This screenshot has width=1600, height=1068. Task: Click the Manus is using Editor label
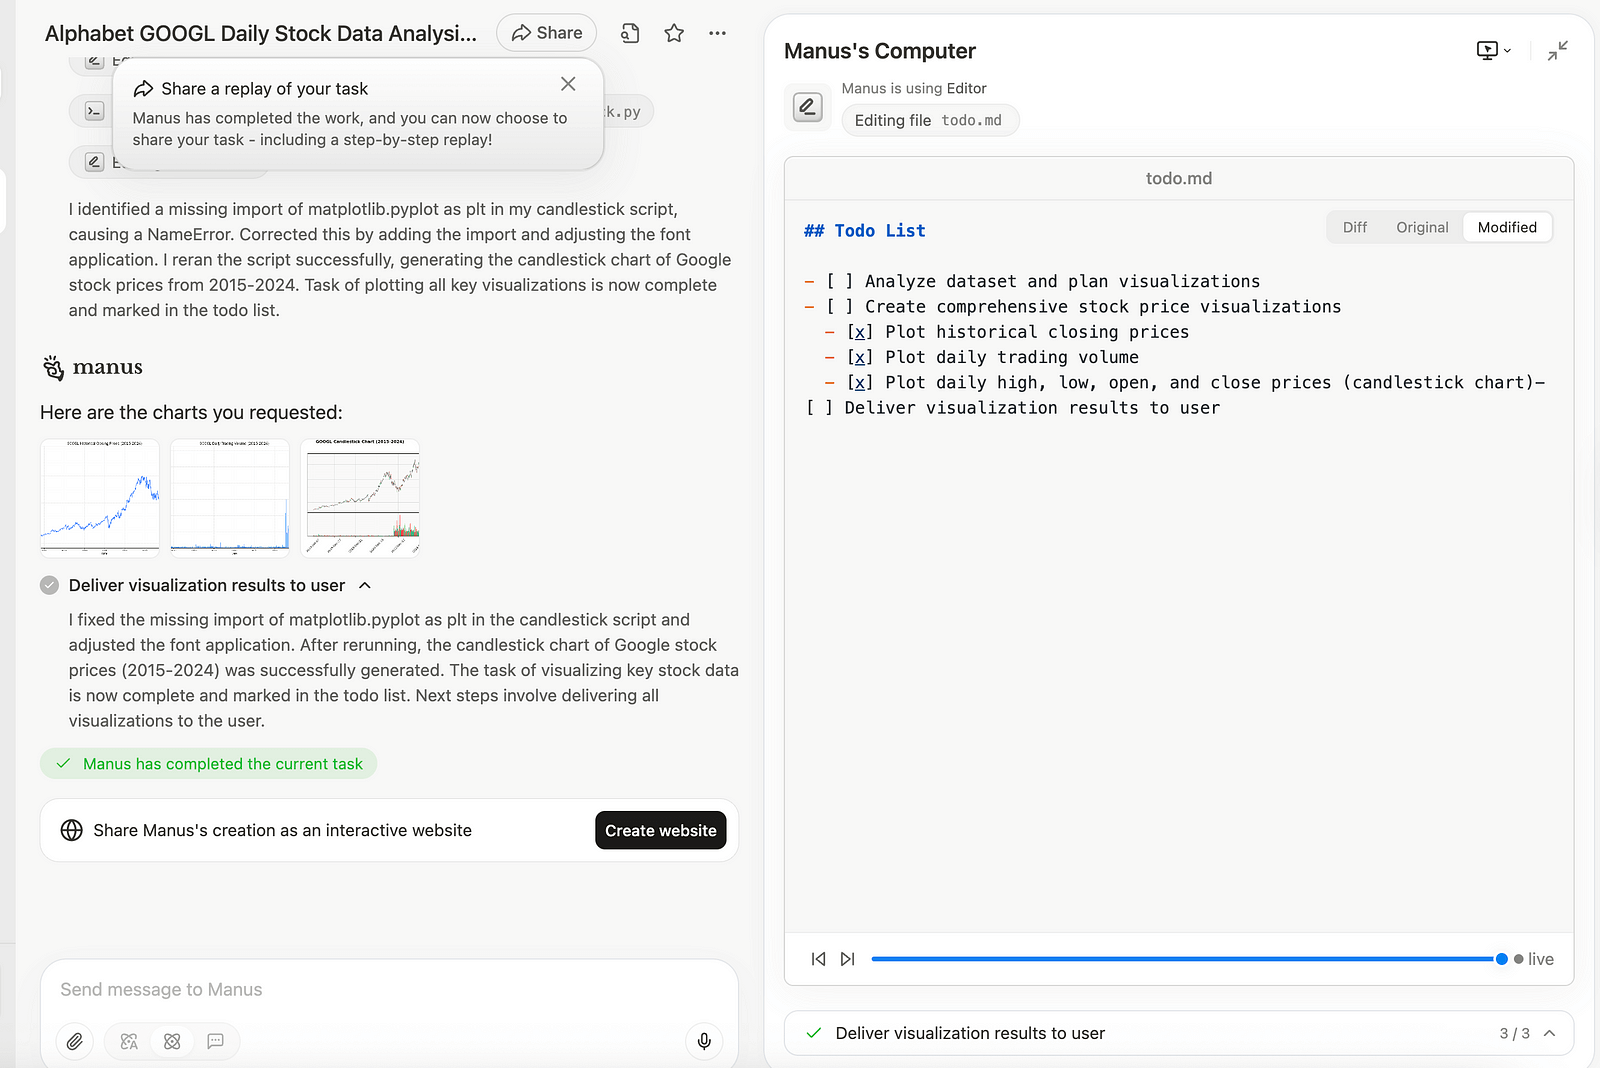coord(914,88)
